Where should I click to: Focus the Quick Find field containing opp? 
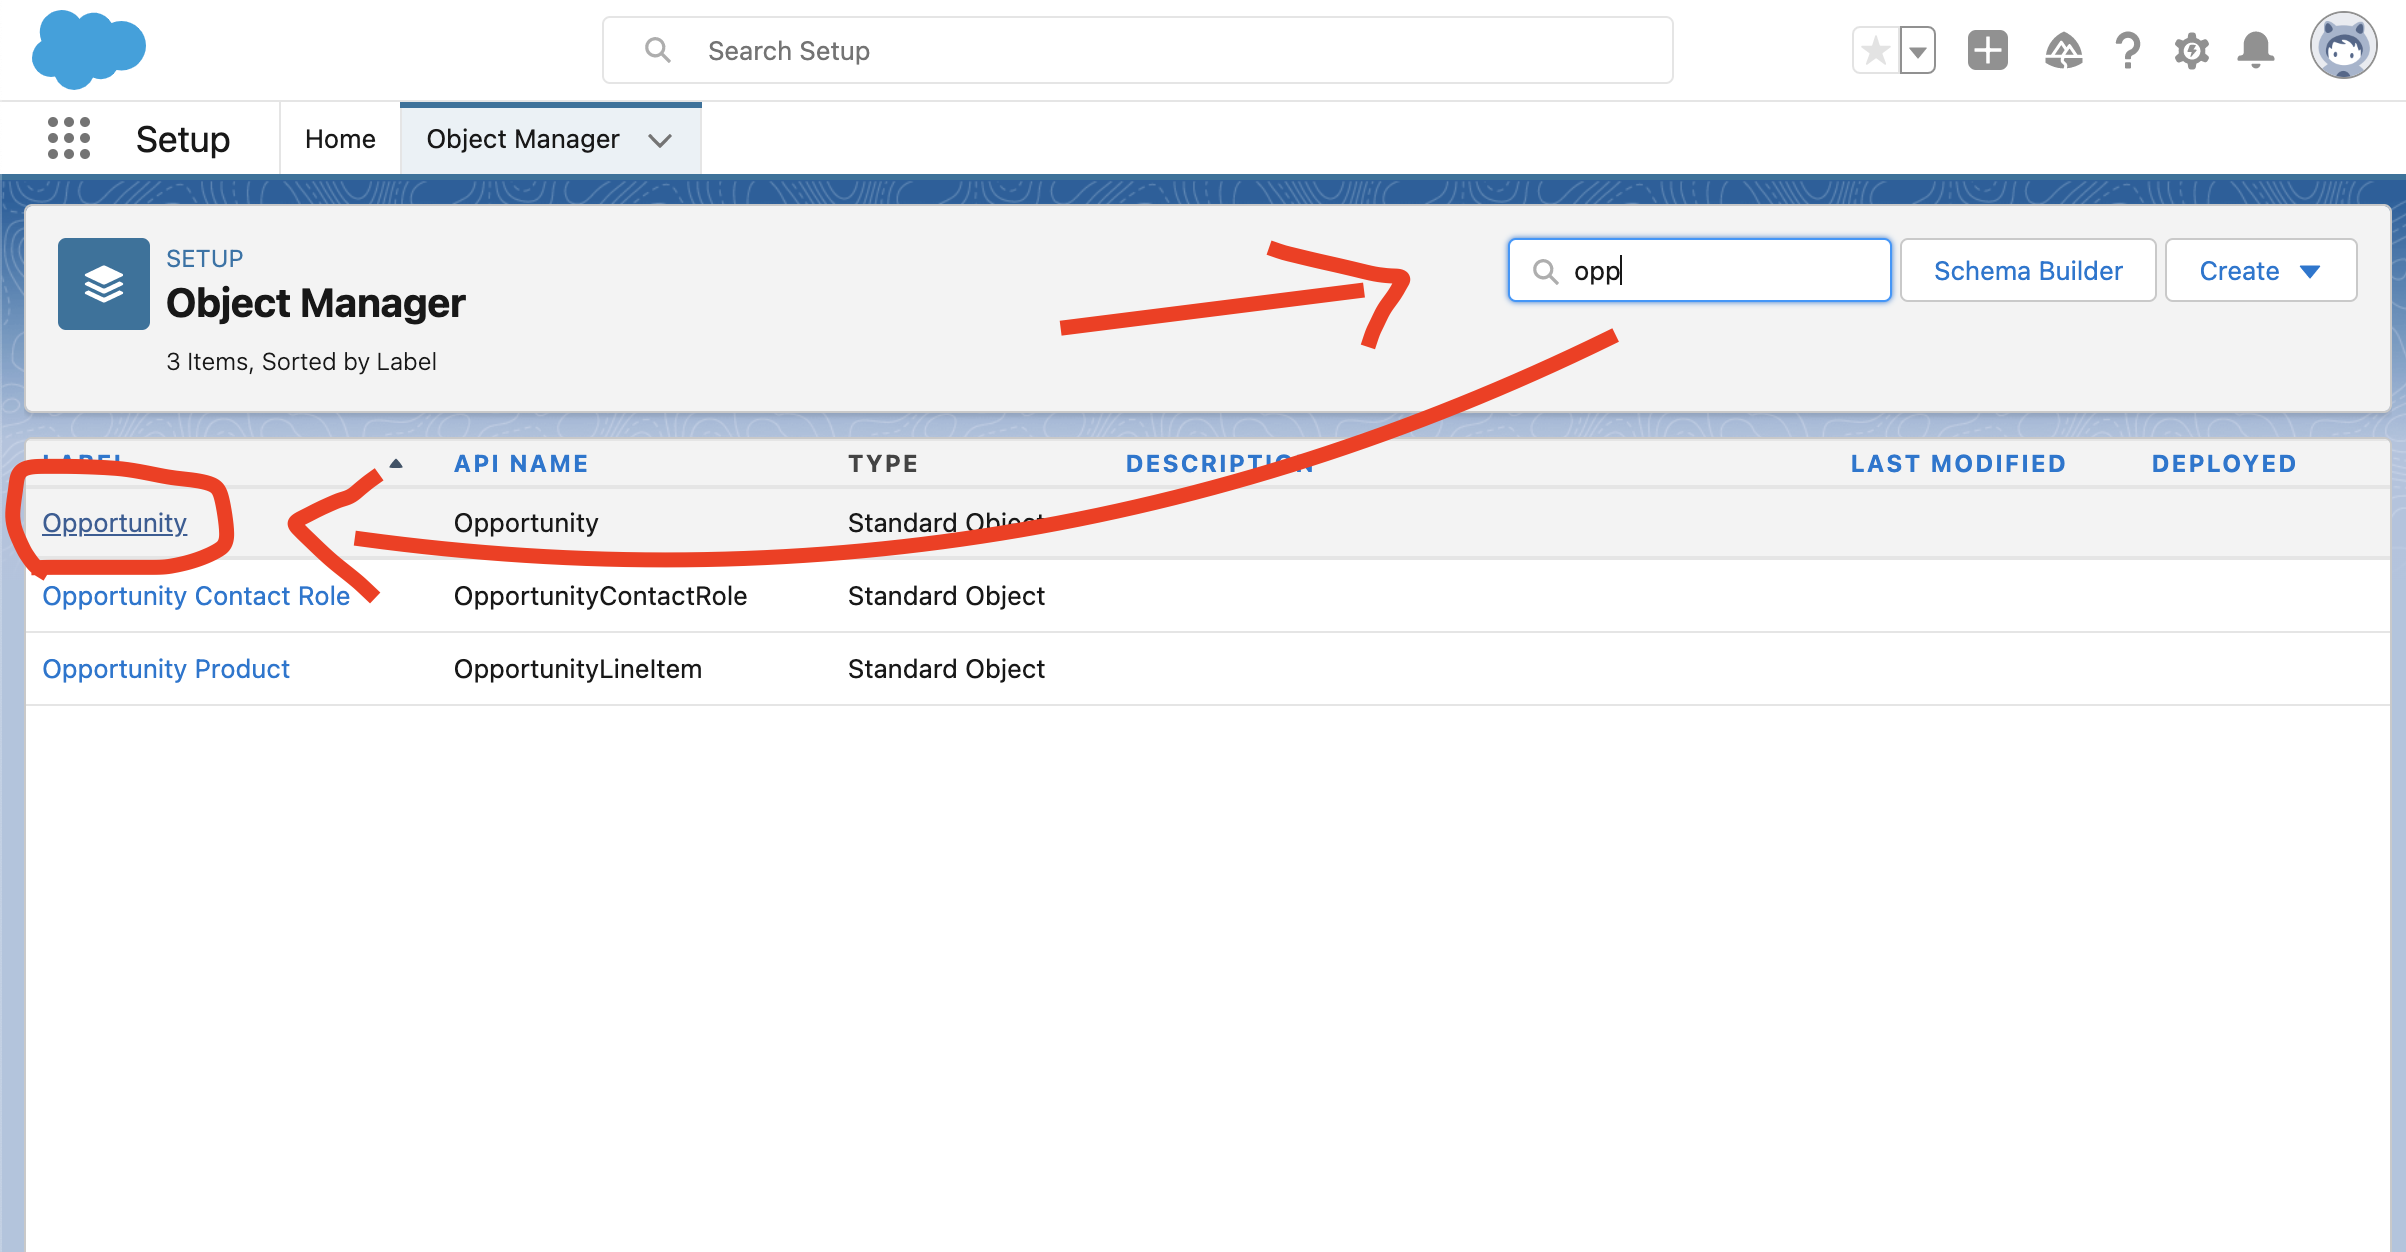tap(1700, 270)
